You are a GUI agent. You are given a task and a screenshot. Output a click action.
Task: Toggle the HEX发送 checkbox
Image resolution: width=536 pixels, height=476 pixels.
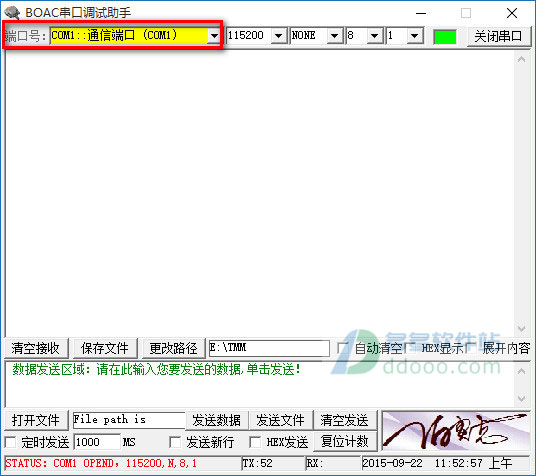pos(255,442)
